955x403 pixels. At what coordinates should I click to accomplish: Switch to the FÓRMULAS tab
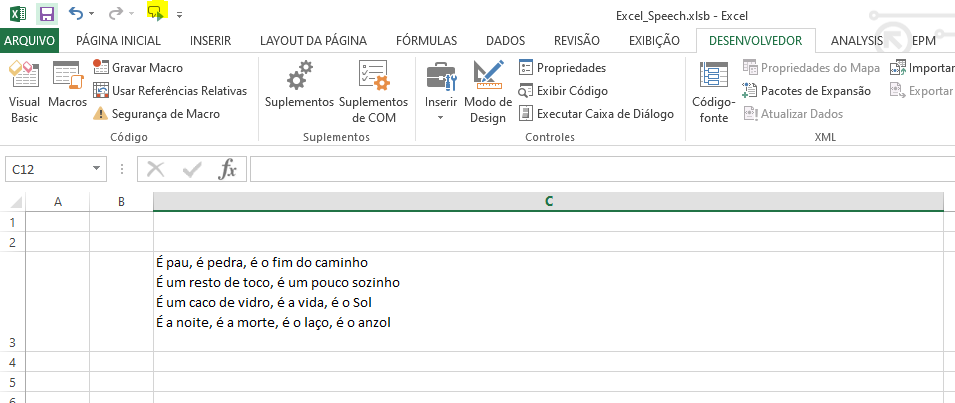click(x=426, y=41)
